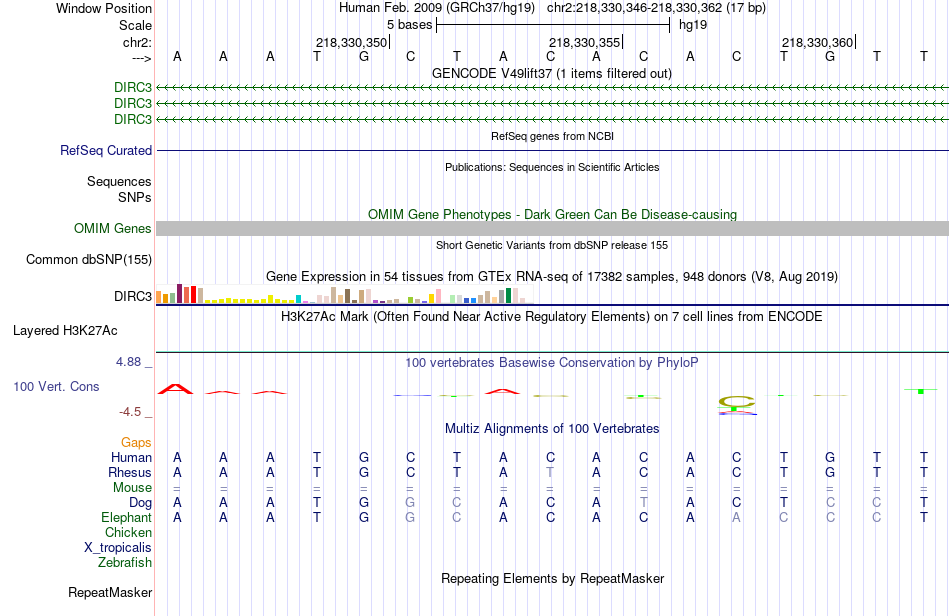The width and height of the screenshot is (950, 616).
Task: Click the '5 bases' scale bar label
Action: click(410, 25)
